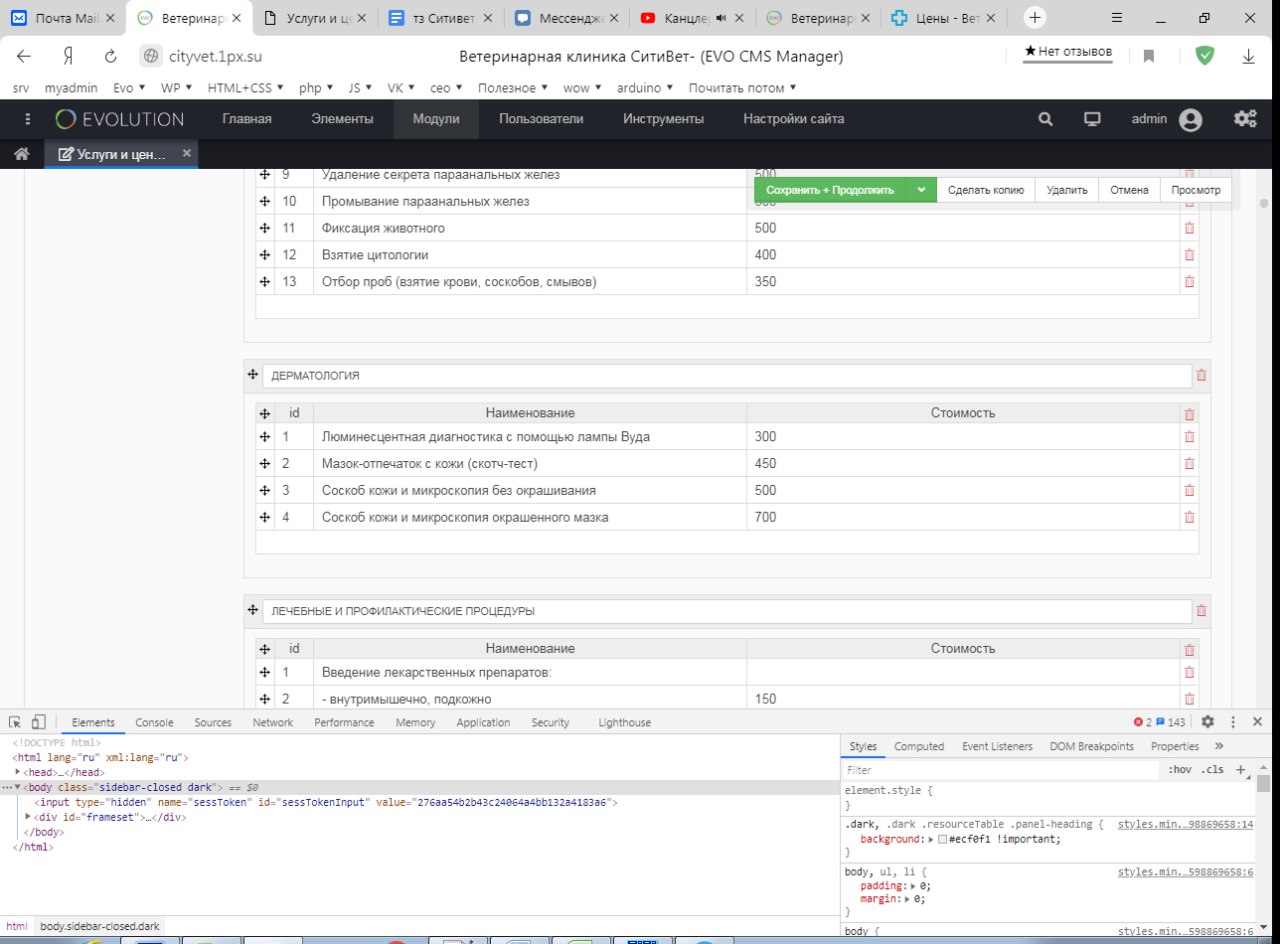Click Удалить button
The image size is (1280, 944).
pos(1067,190)
